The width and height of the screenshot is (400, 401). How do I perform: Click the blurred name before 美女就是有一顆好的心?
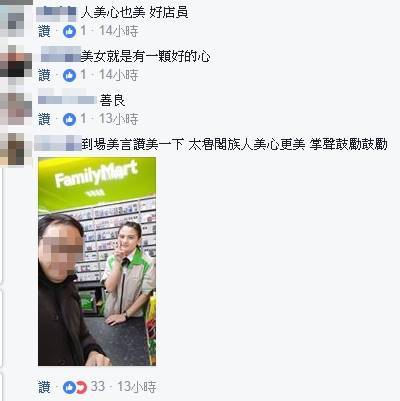pyautogui.click(x=61, y=55)
